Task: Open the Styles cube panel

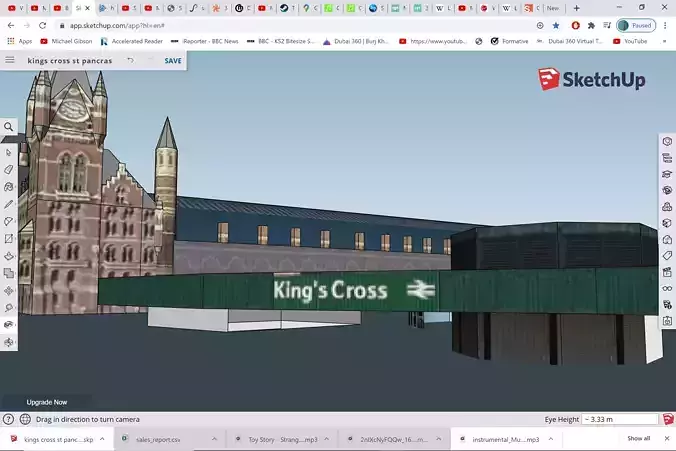Action: (x=667, y=223)
